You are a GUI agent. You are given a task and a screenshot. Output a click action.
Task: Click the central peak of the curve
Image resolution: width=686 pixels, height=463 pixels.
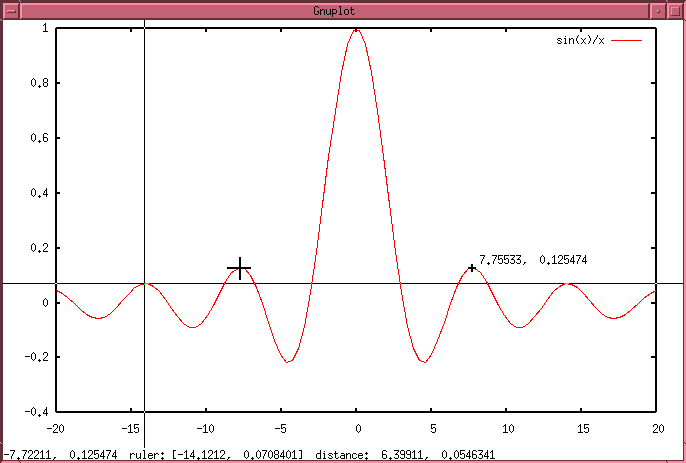pyautogui.click(x=356, y=30)
